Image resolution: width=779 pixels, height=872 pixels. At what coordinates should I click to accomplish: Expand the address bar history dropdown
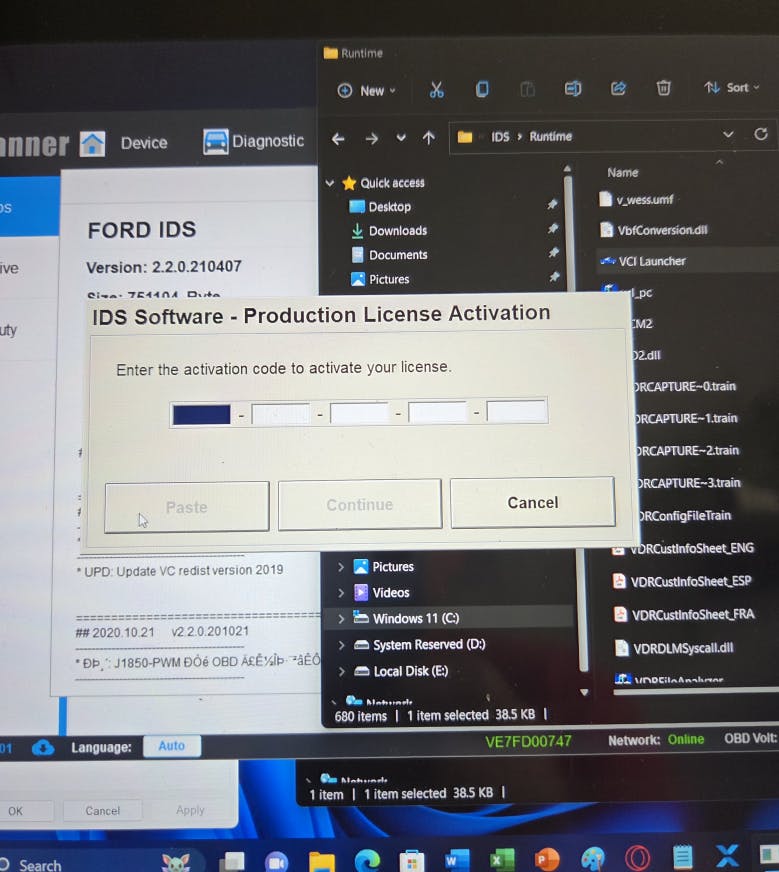(726, 136)
